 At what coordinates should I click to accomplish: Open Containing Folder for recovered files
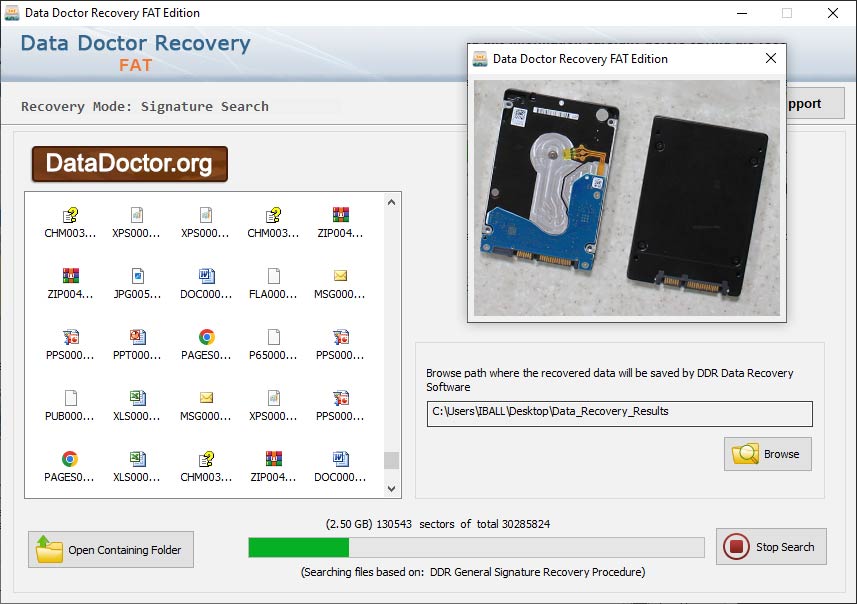[110, 549]
